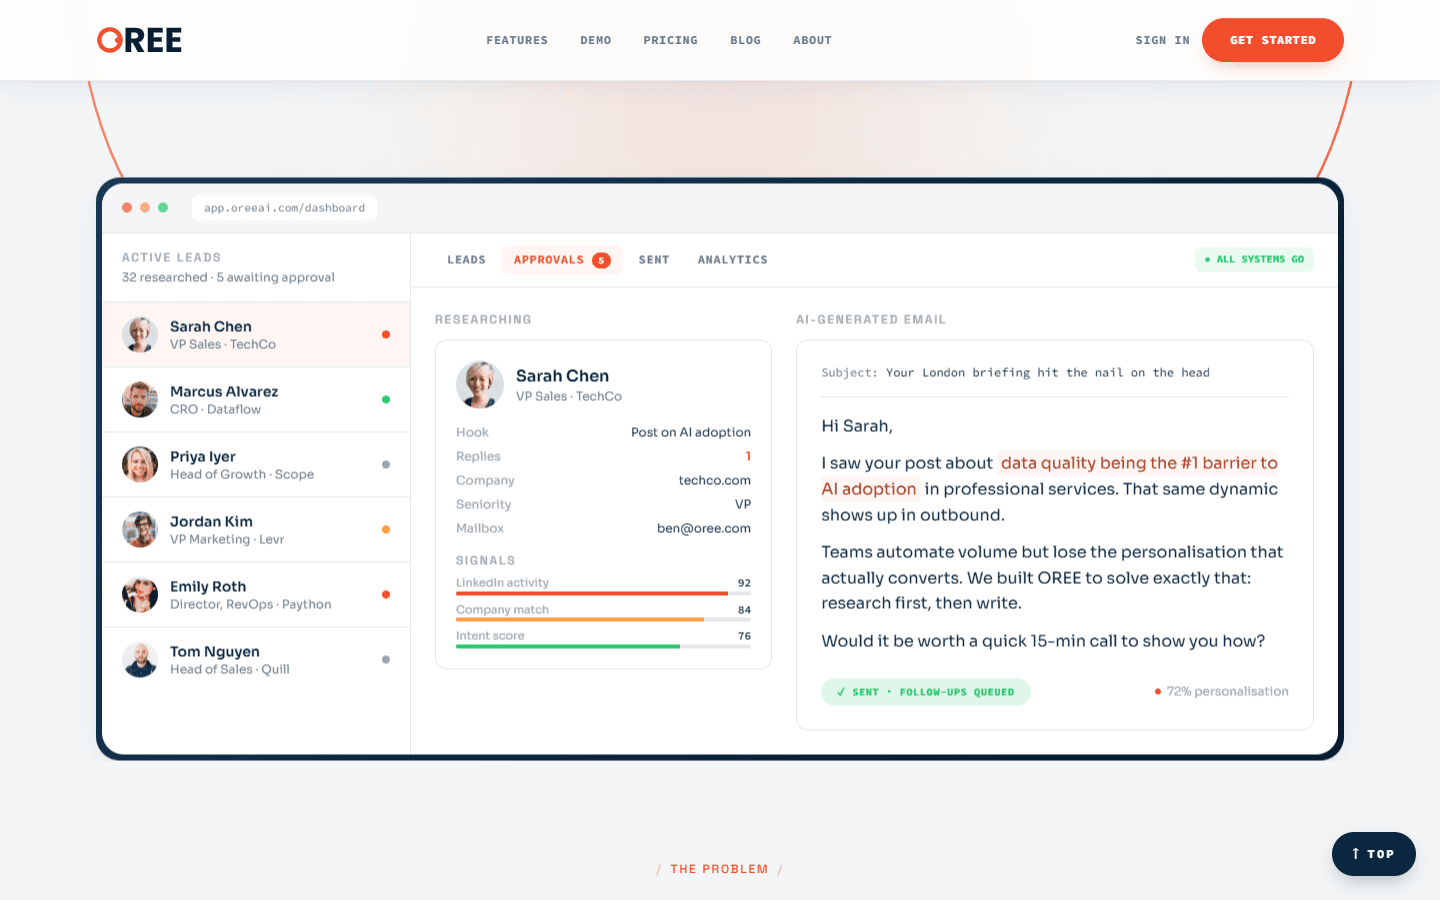Click the 72% personalisation indicator
The width and height of the screenshot is (1440, 900).
(1221, 692)
